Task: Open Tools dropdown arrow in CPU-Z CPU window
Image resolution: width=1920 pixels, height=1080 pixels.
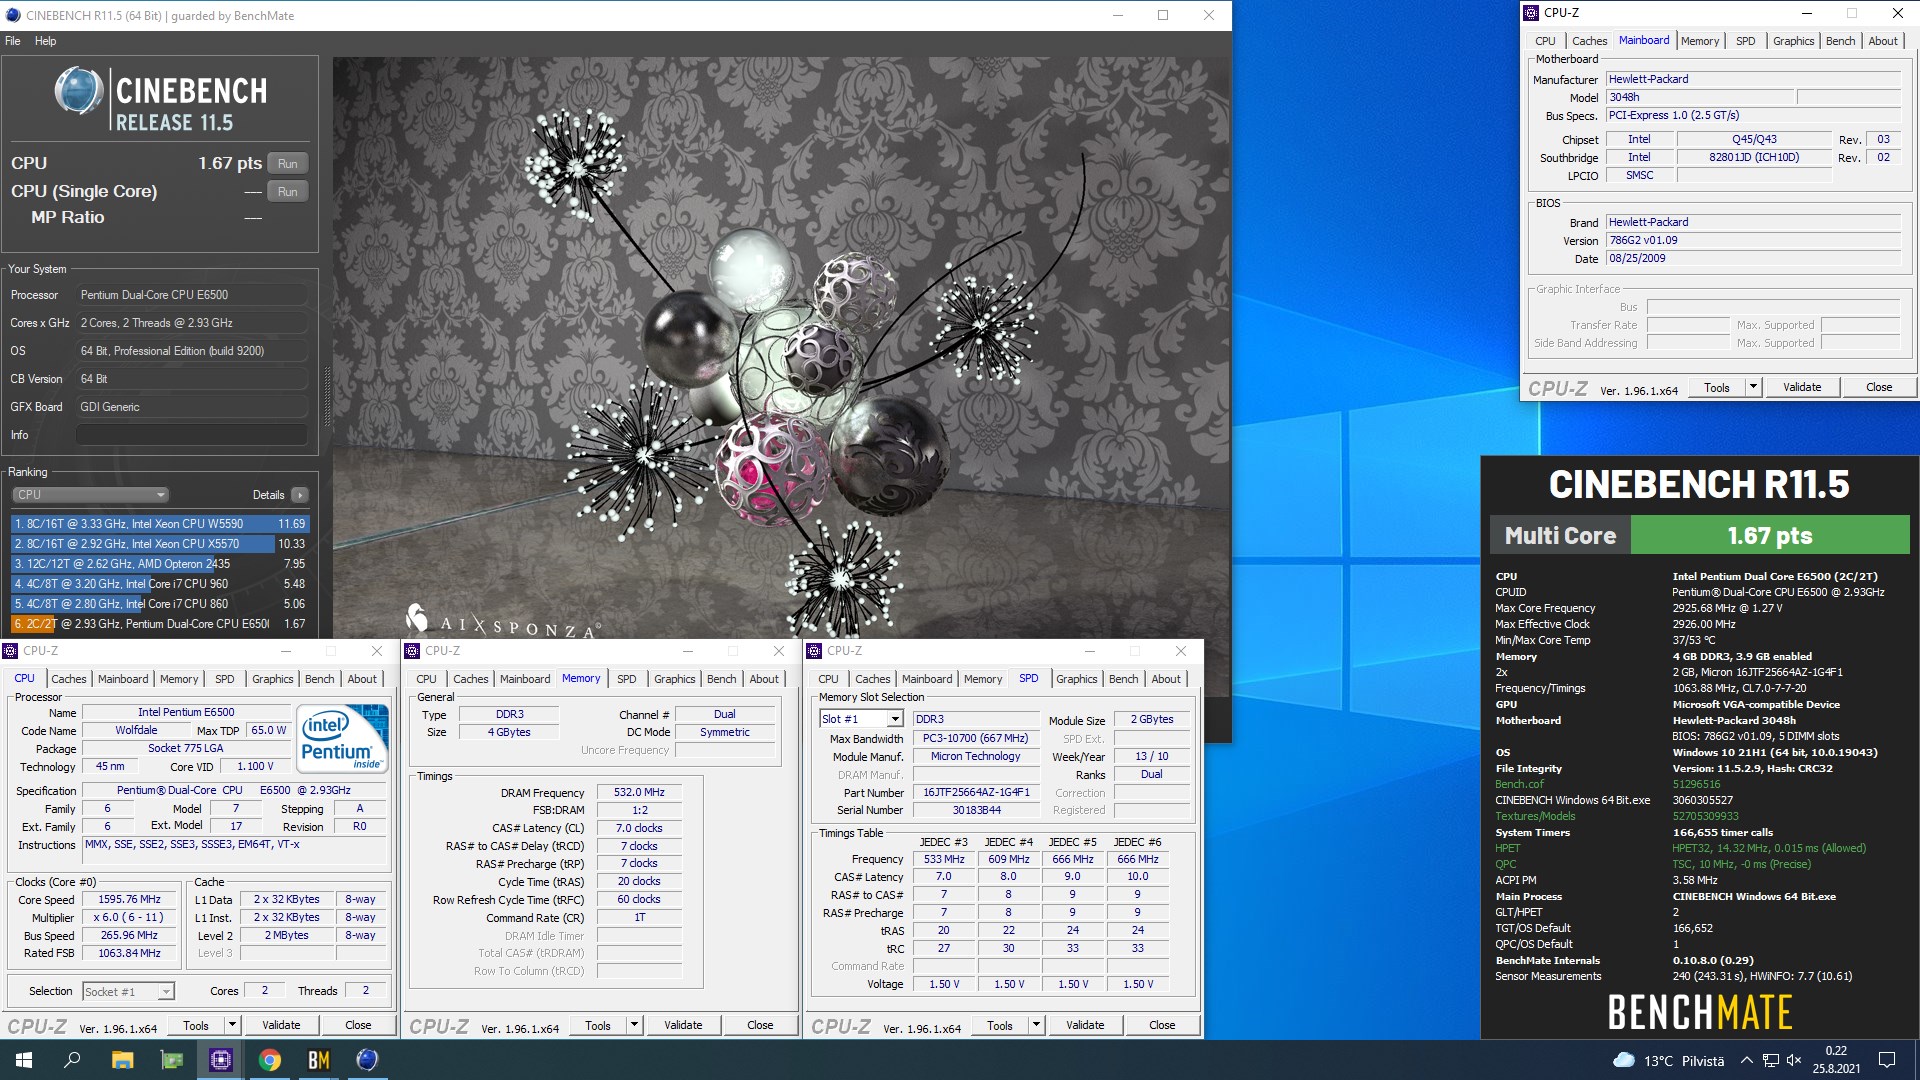Action: (232, 1025)
